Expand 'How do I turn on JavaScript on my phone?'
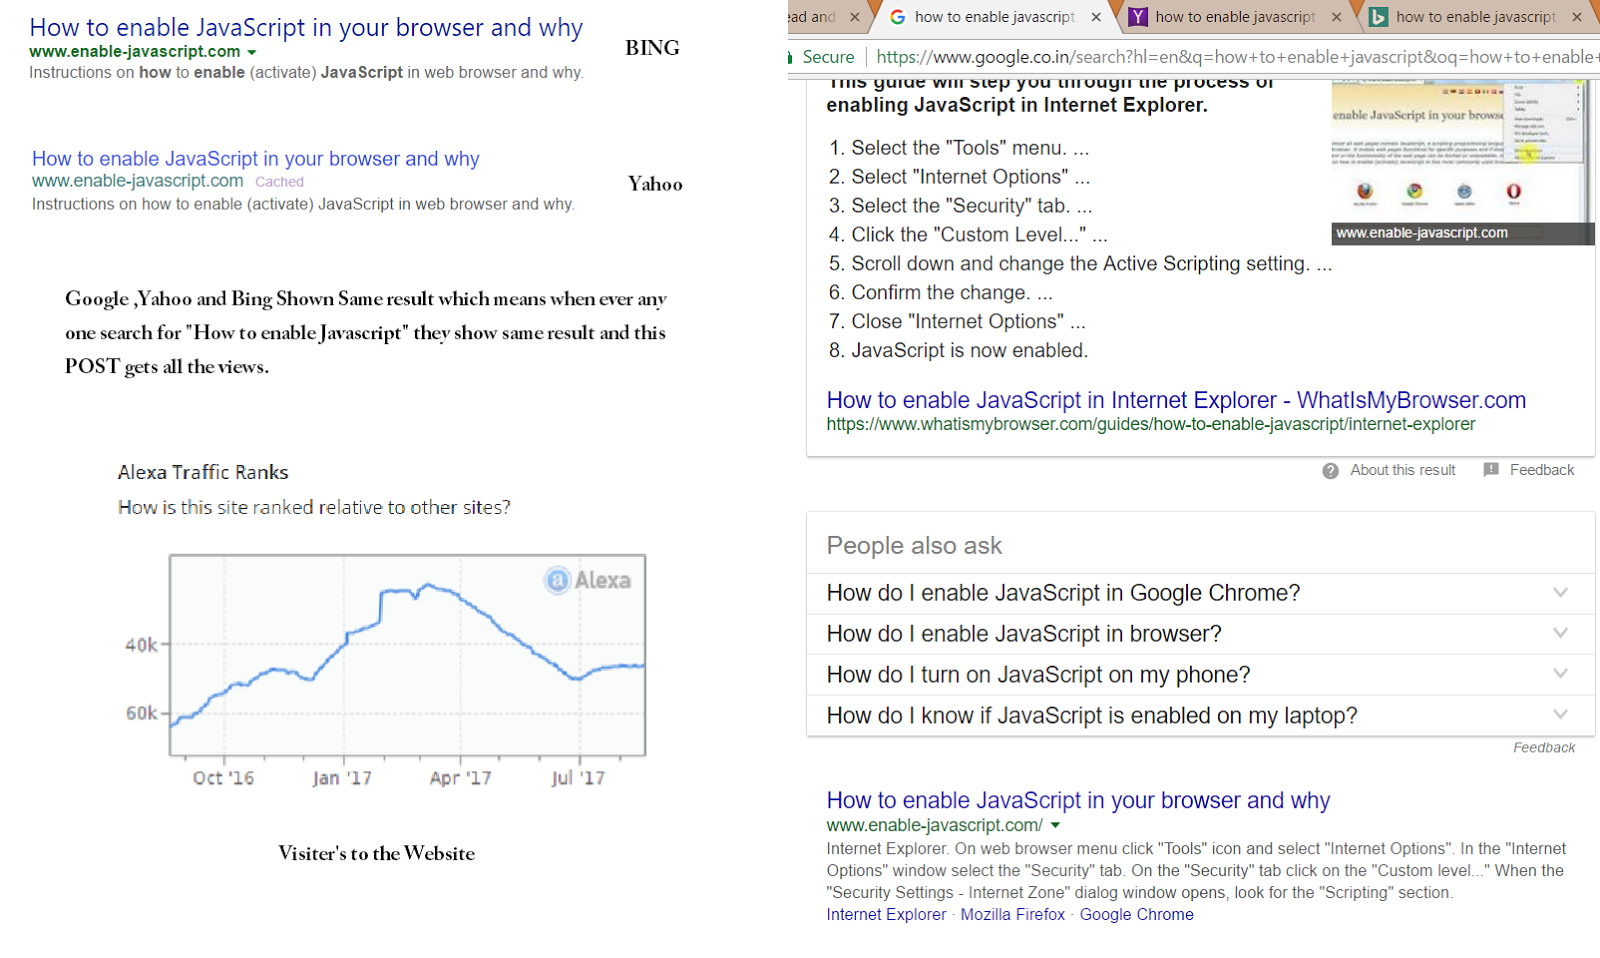 1201,675
